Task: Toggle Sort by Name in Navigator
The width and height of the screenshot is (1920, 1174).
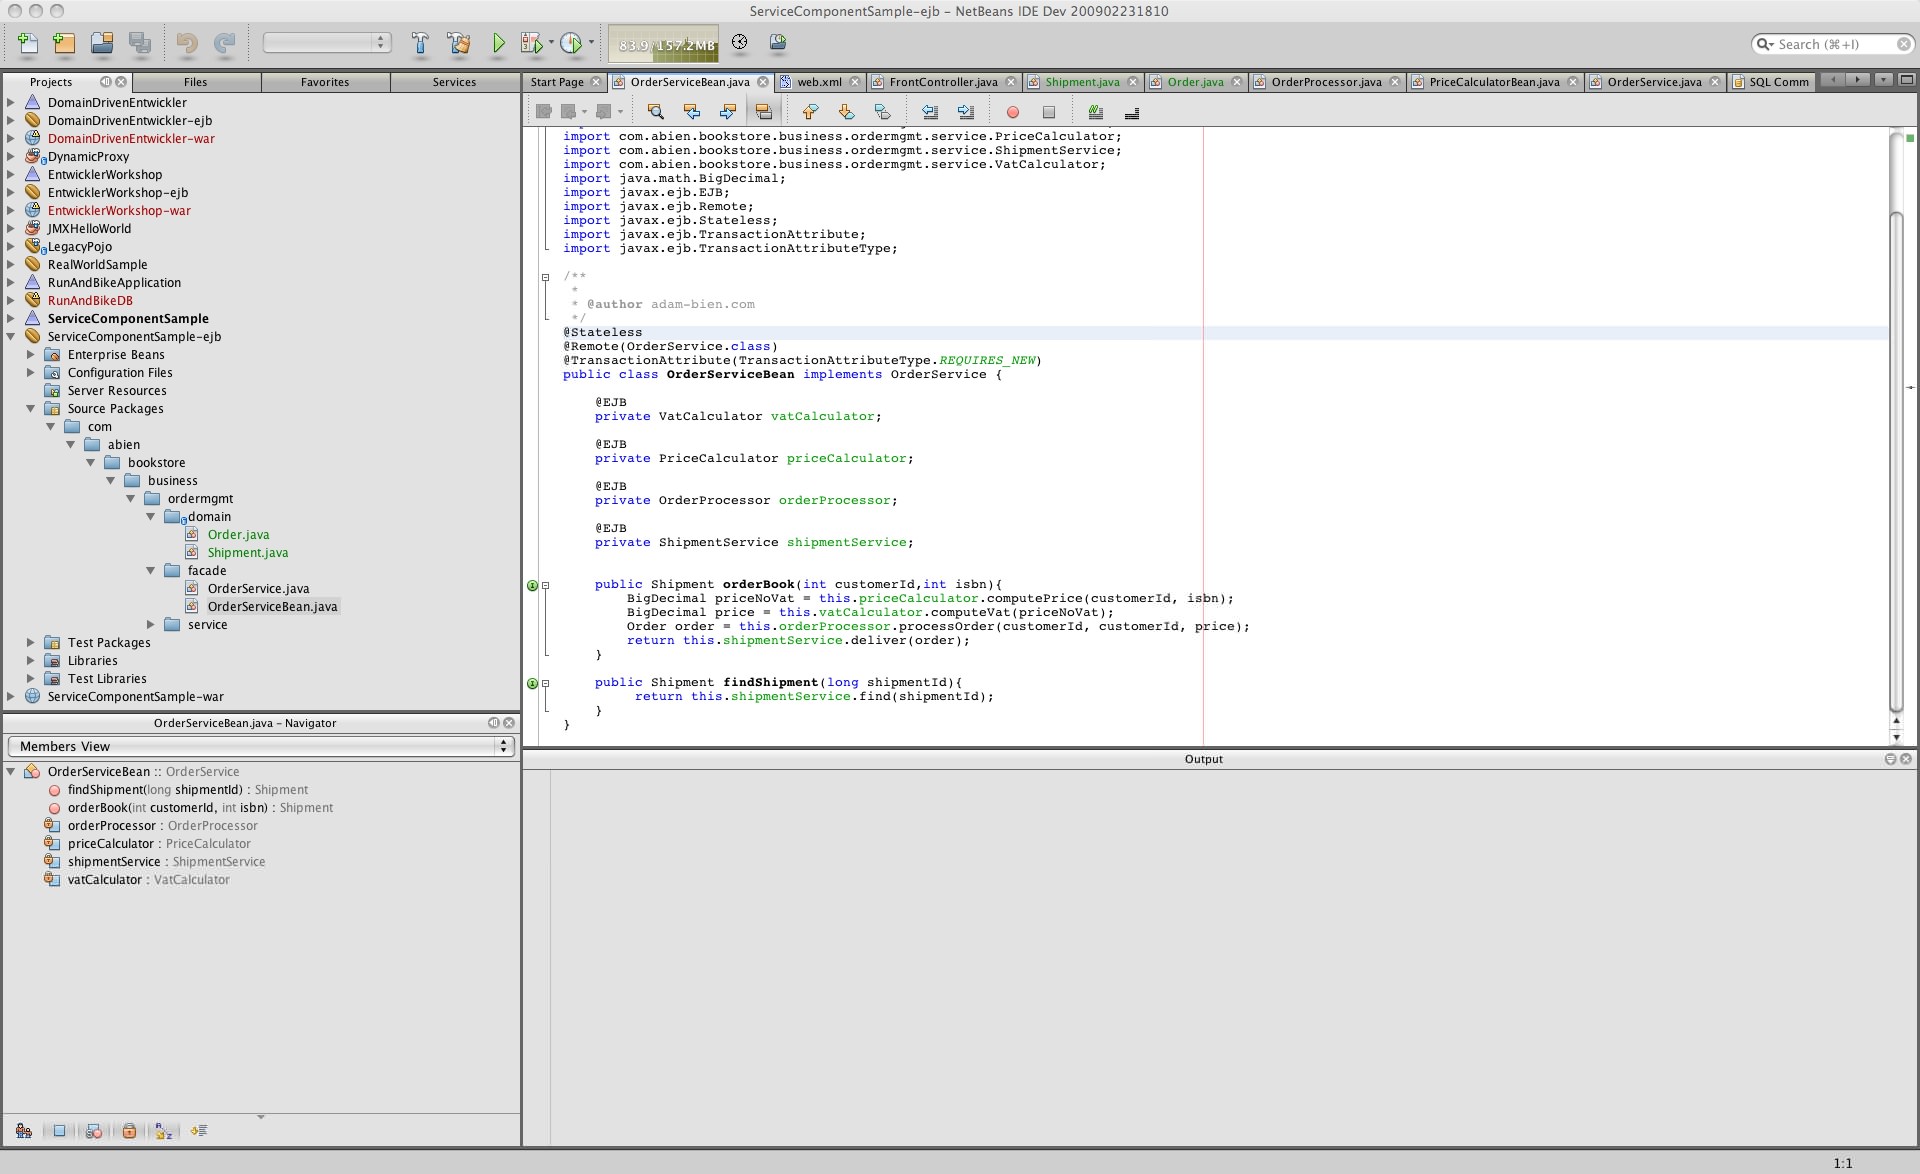Action: [164, 1131]
